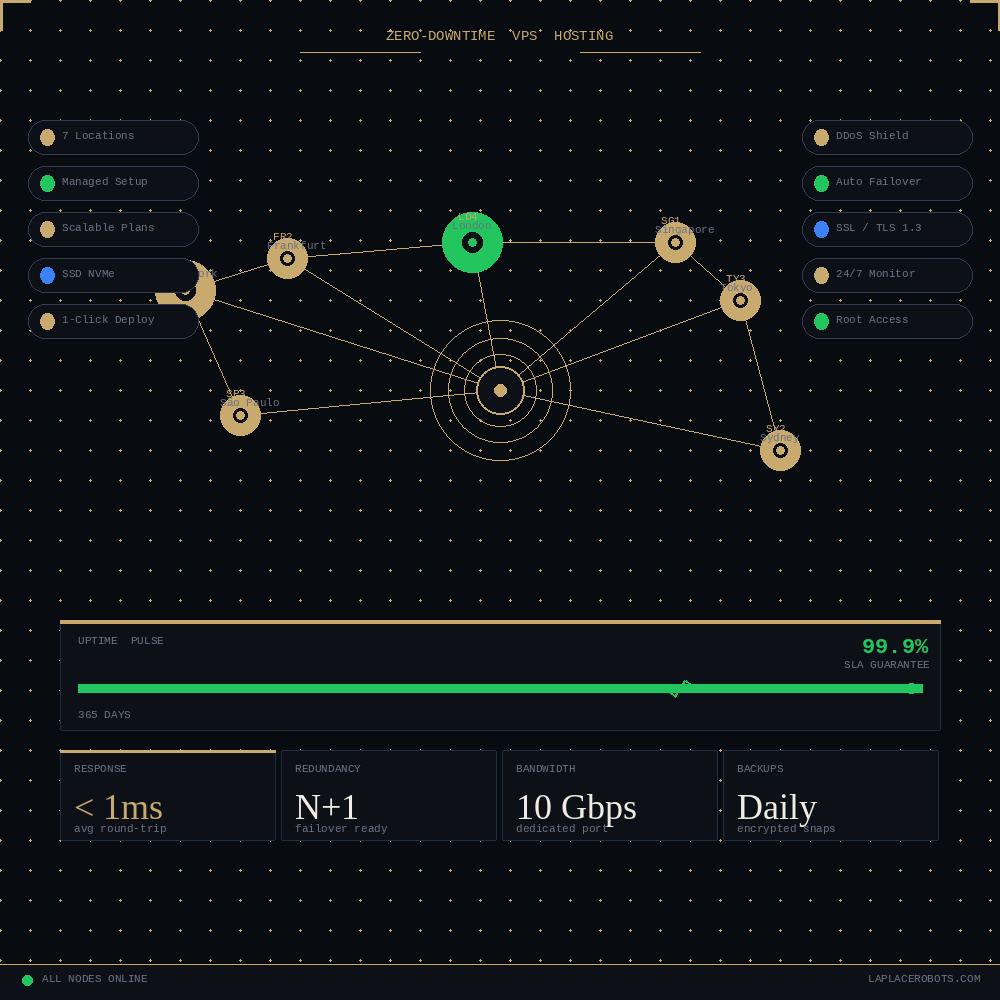Open the Root Access pill
The image size is (1000, 1000).
(x=887, y=321)
